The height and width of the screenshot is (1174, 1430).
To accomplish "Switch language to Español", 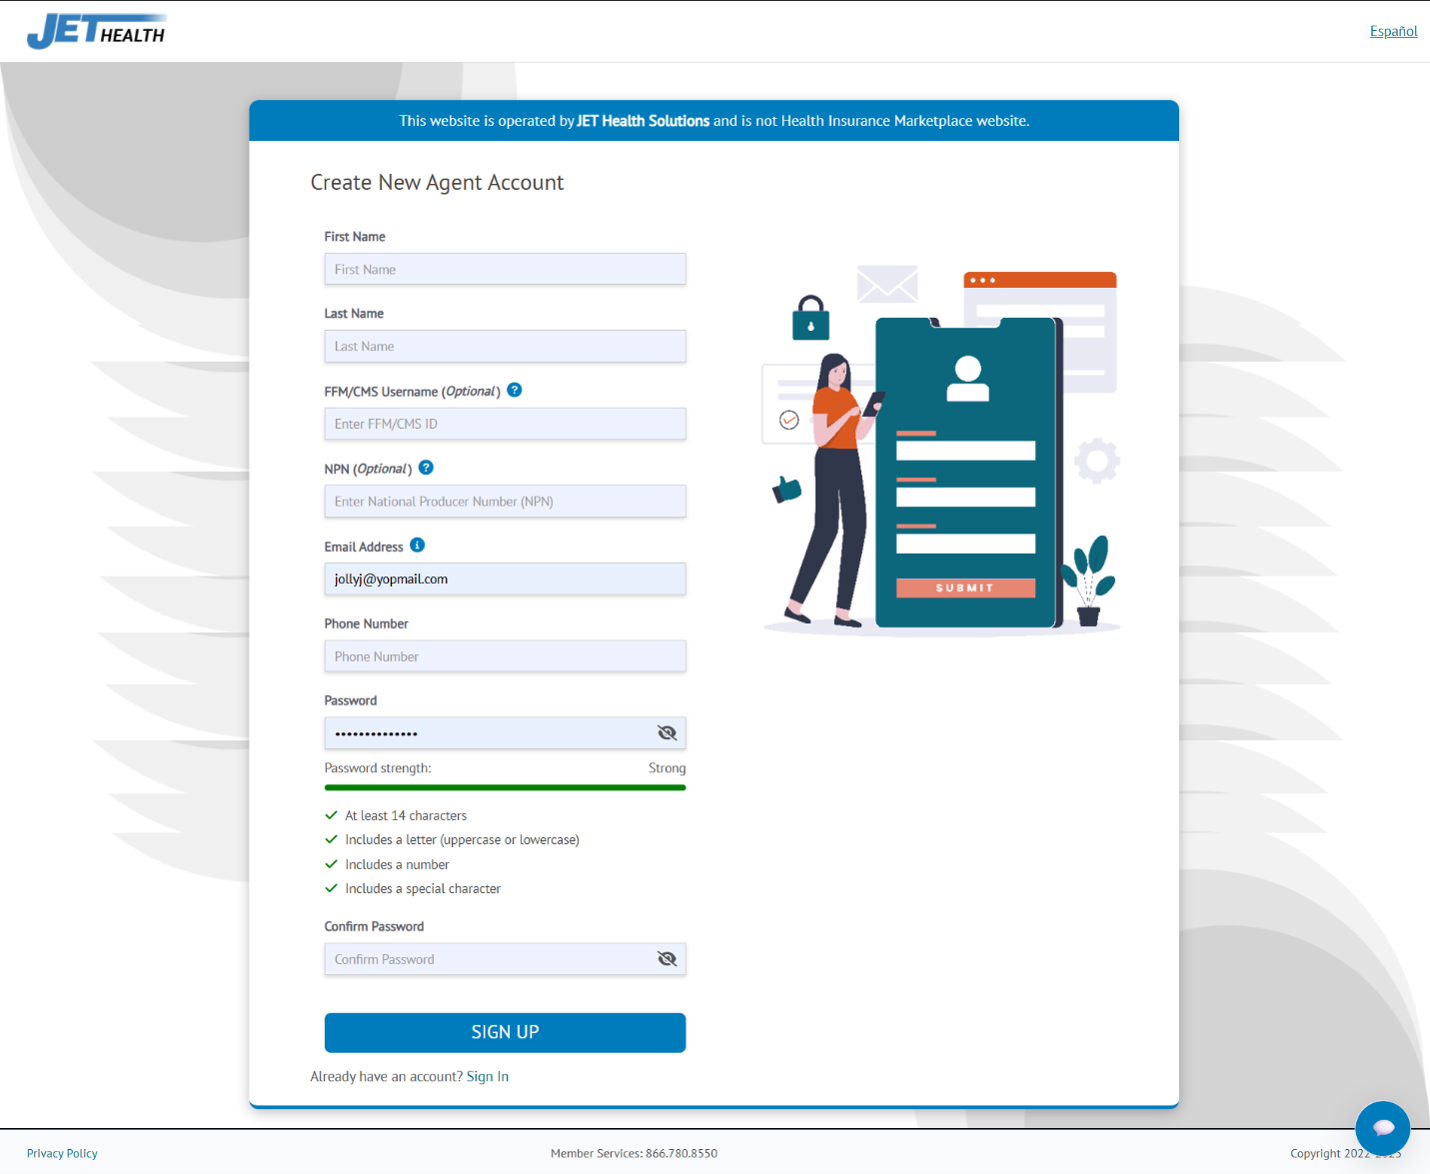I will pyautogui.click(x=1393, y=31).
